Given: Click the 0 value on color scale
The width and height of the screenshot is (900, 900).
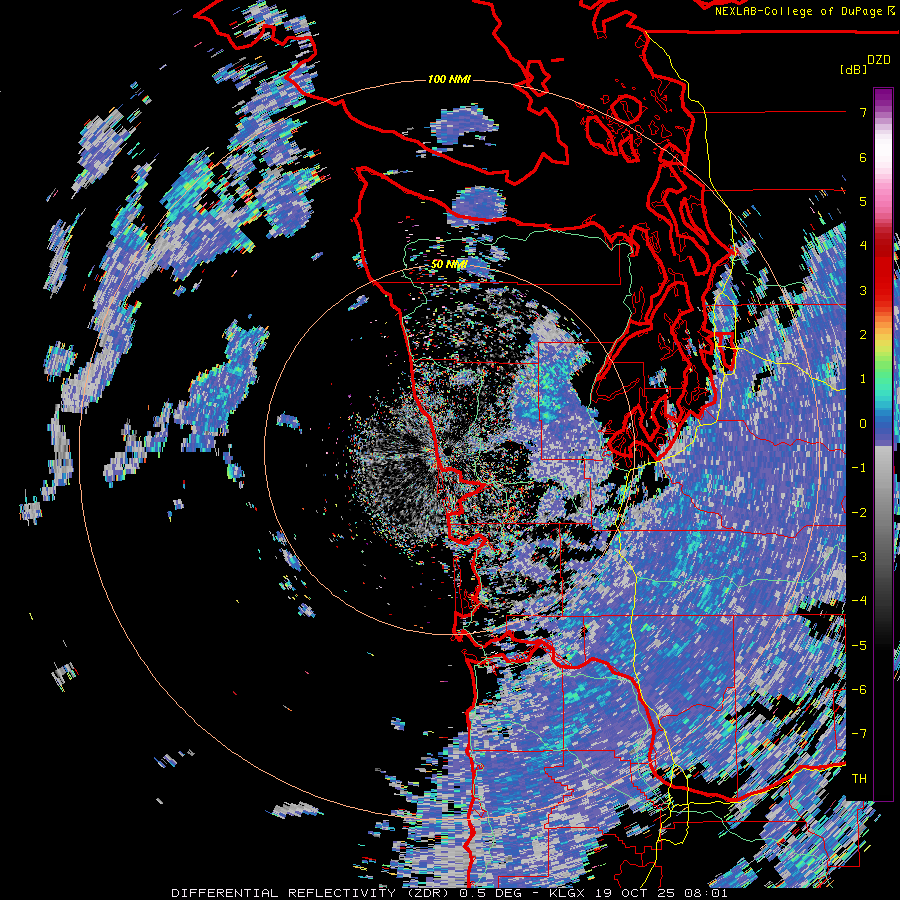Looking at the screenshot, I should (x=863, y=424).
